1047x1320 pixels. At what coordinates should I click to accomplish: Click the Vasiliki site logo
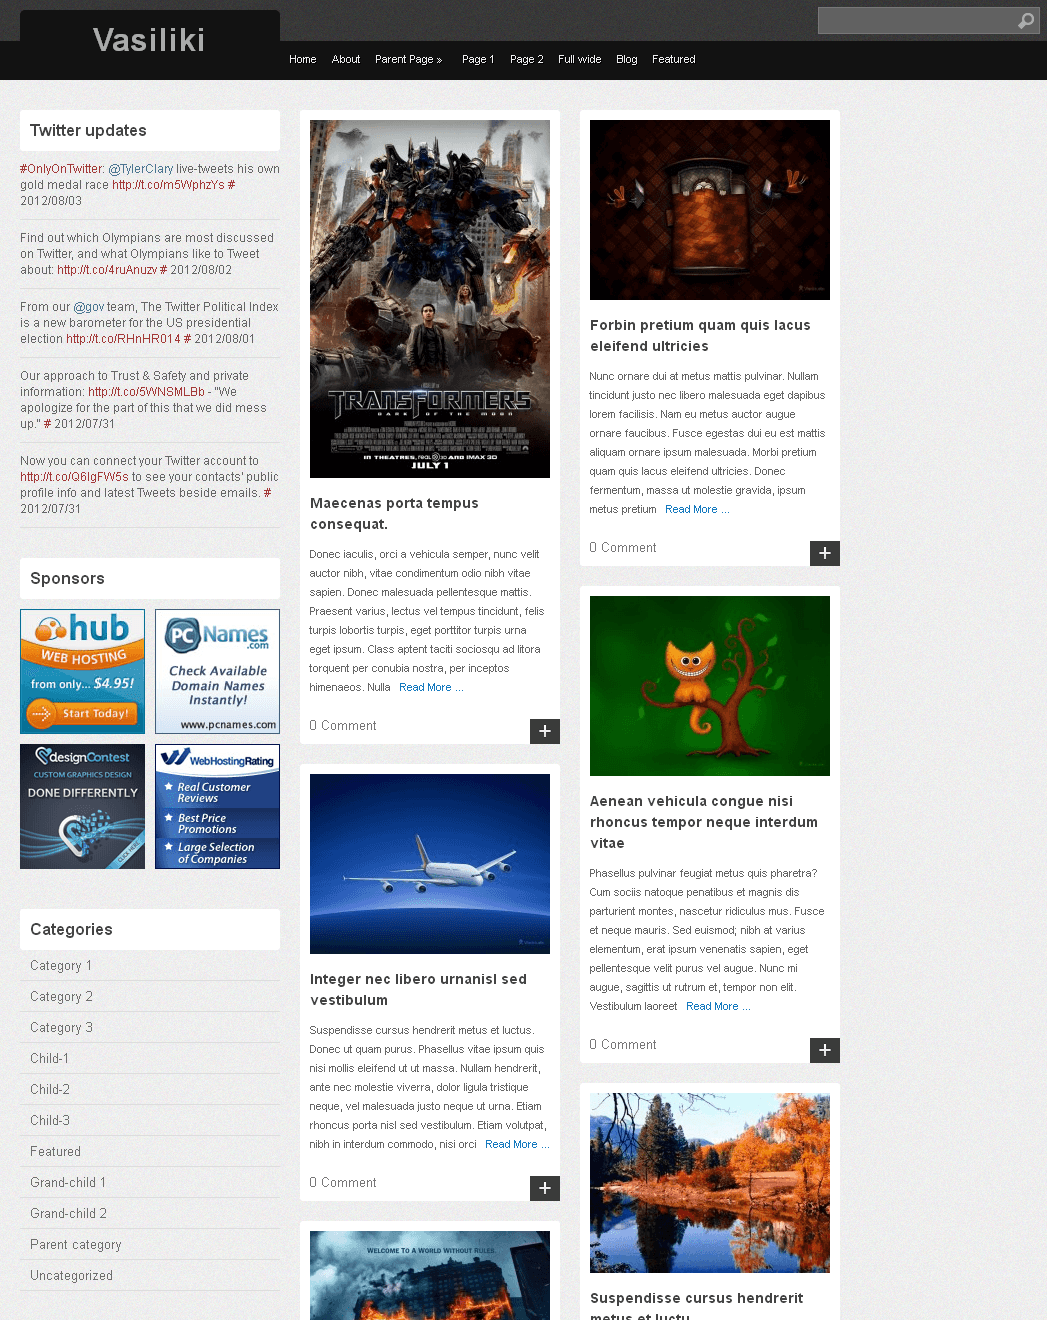(x=149, y=40)
